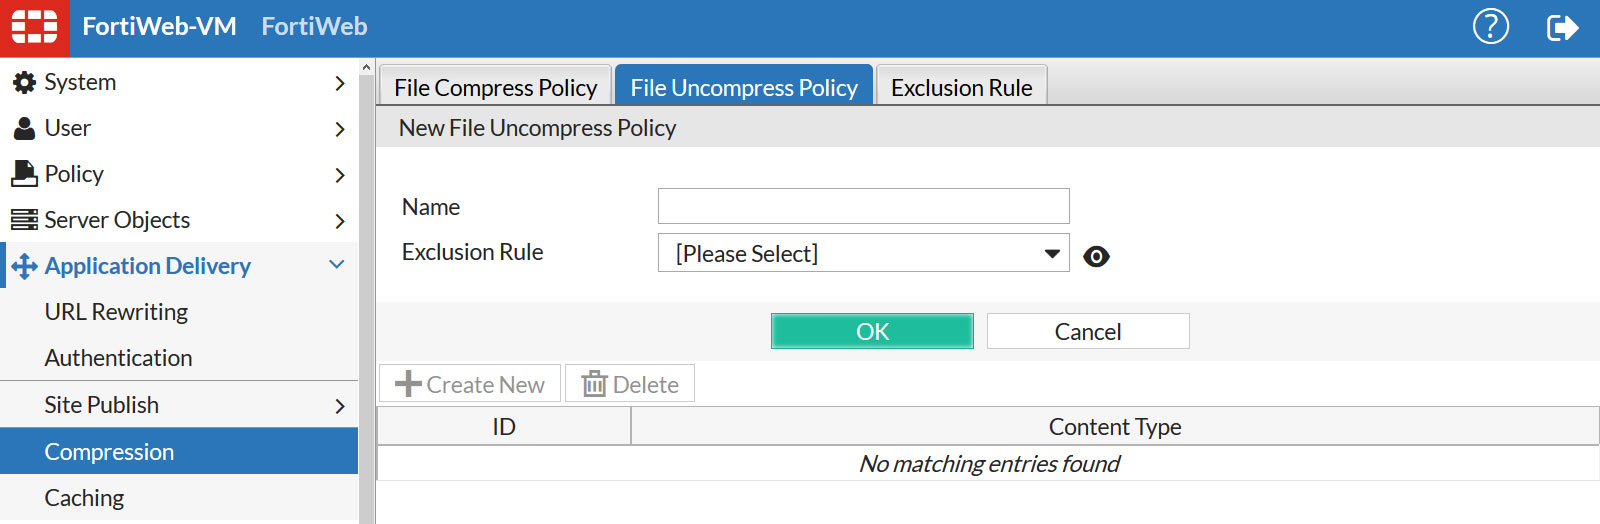Open the help question mark icon
1600x524 pixels.
(1490, 27)
